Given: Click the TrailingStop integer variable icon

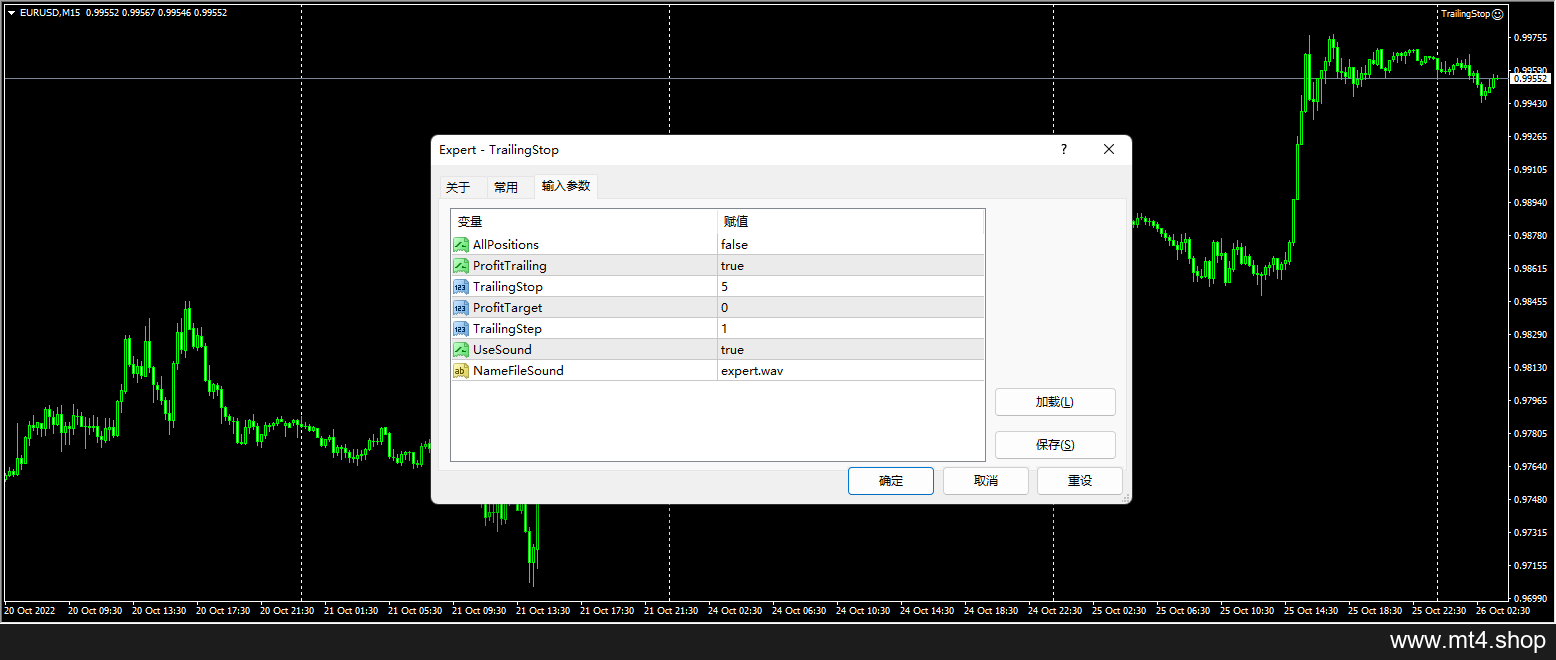Looking at the screenshot, I should [461, 286].
